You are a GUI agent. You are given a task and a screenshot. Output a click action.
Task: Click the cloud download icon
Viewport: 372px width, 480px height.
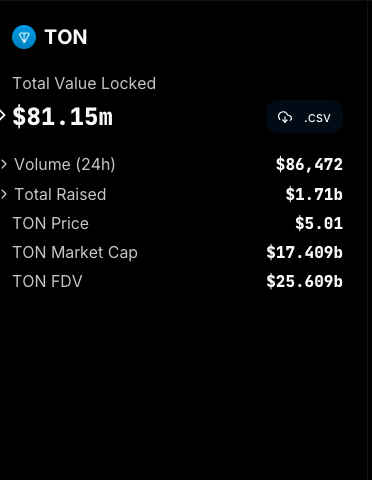(x=285, y=117)
